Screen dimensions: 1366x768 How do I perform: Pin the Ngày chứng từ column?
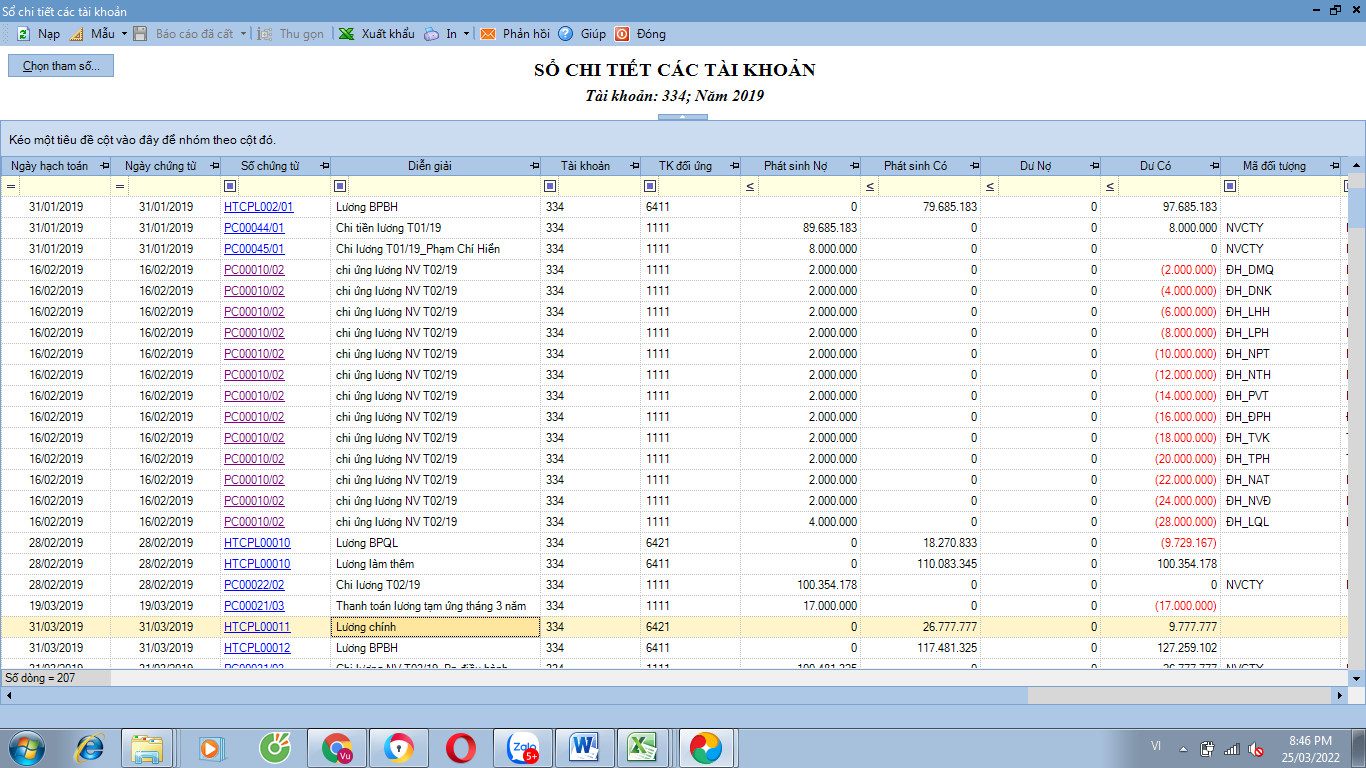(x=214, y=166)
